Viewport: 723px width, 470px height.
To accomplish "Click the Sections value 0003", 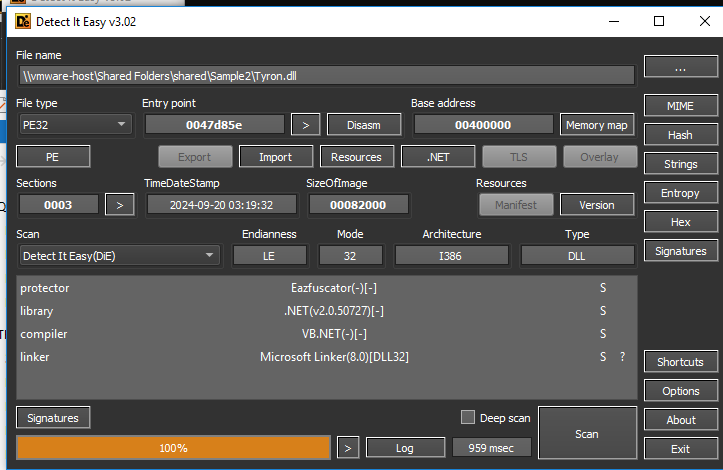I will point(58,205).
